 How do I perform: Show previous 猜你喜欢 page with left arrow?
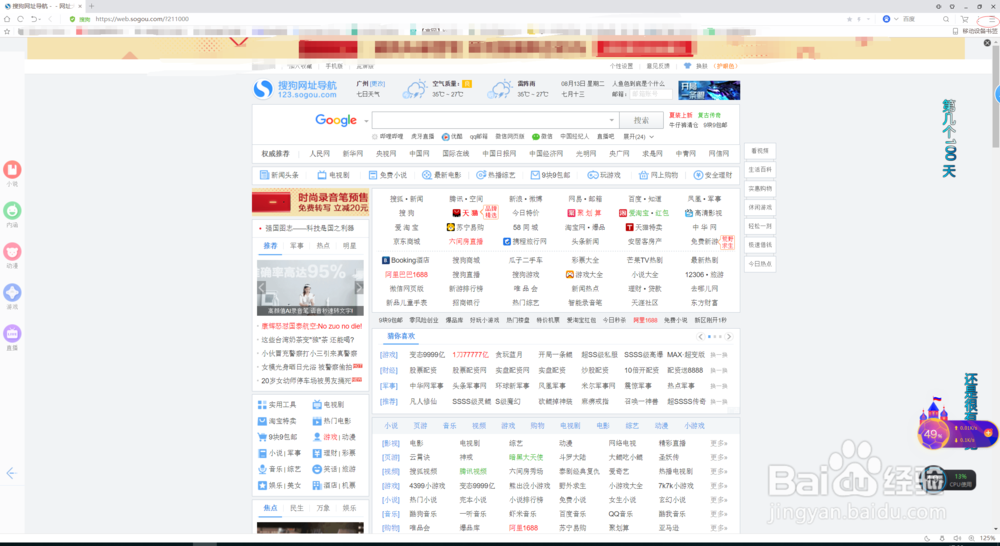tap(700, 336)
